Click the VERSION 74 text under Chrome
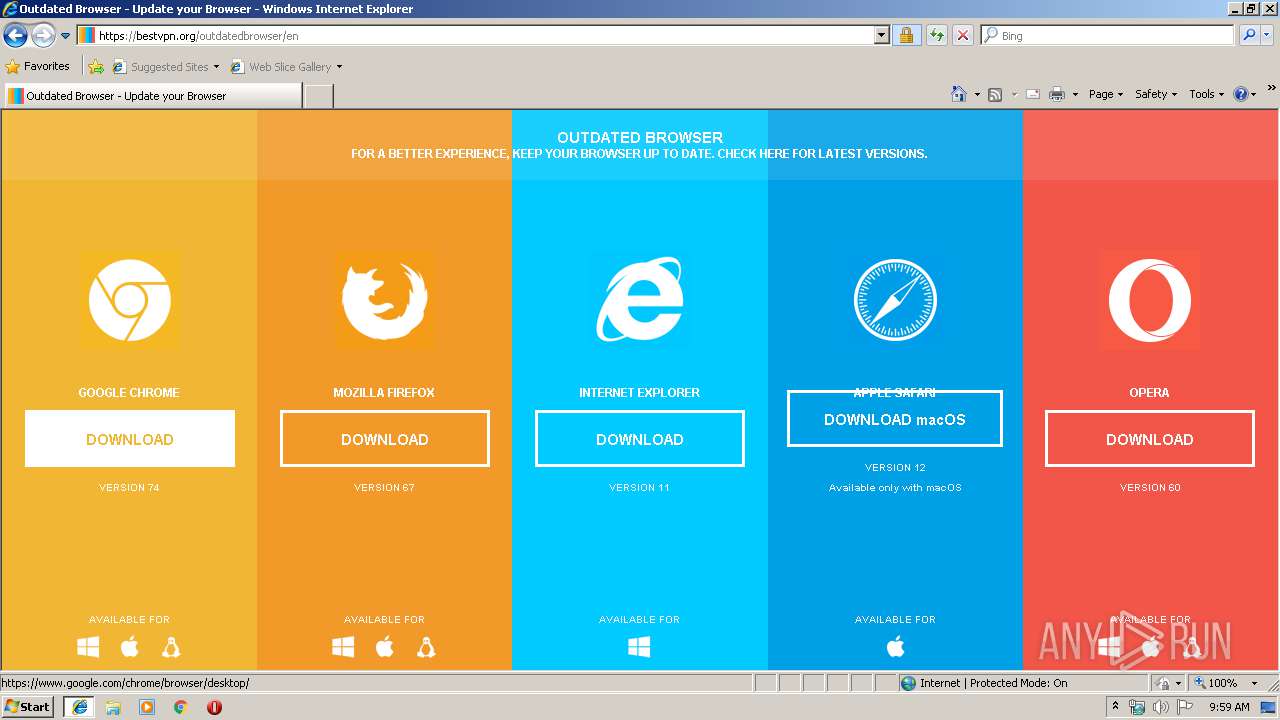Image resolution: width=1280 pixels, height=720 pixels. click(129, 488)
